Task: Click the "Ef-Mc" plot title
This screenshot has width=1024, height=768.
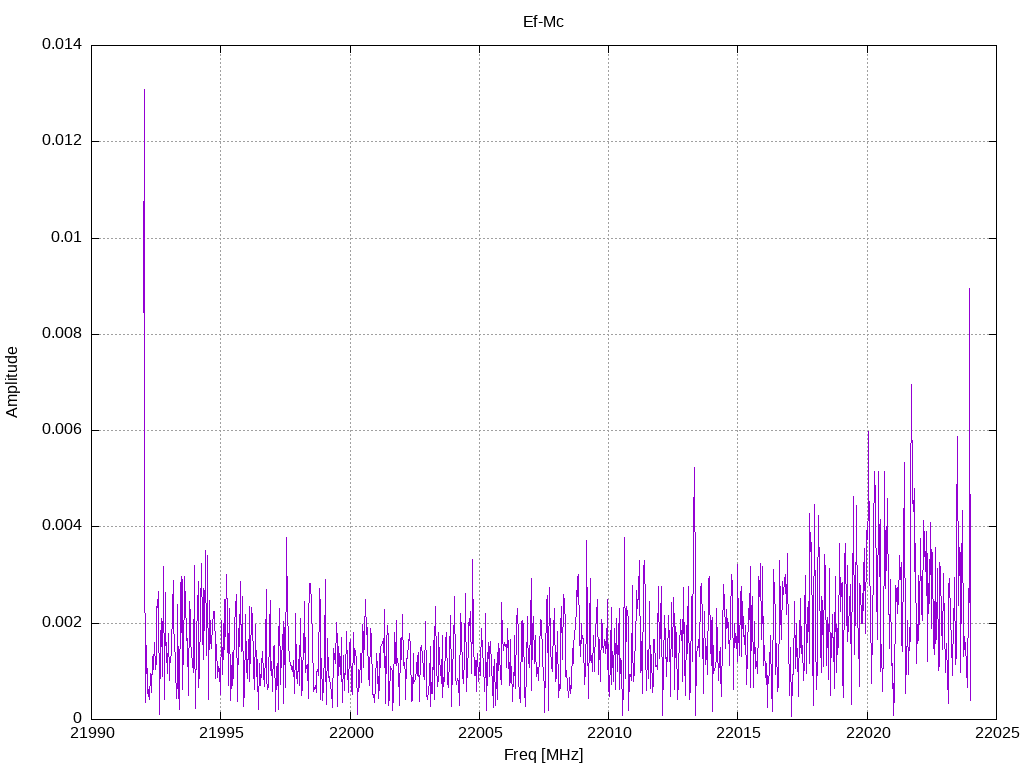Action: (x=543, y=22)
